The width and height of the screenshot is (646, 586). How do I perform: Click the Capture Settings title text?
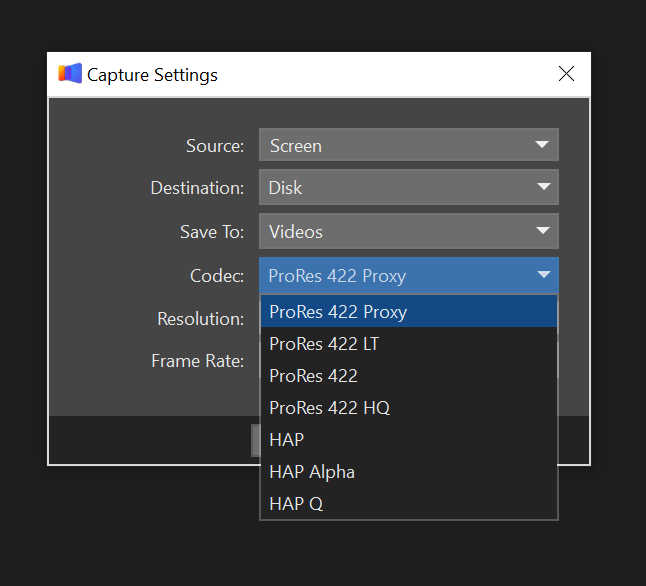click(152, 75)
